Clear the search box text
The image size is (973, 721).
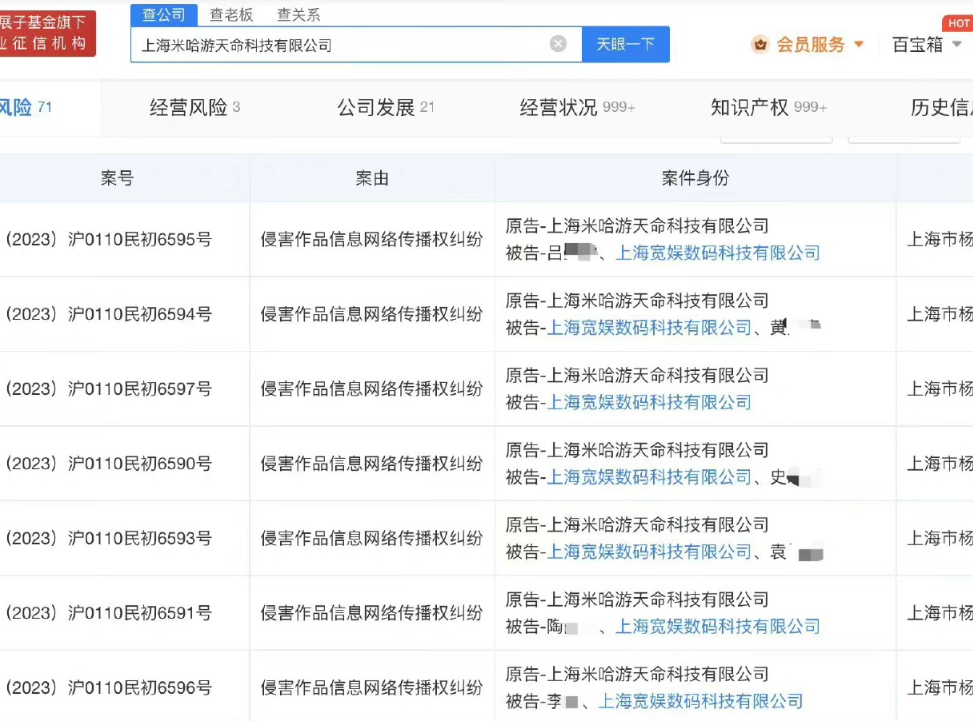pos(558,44)
